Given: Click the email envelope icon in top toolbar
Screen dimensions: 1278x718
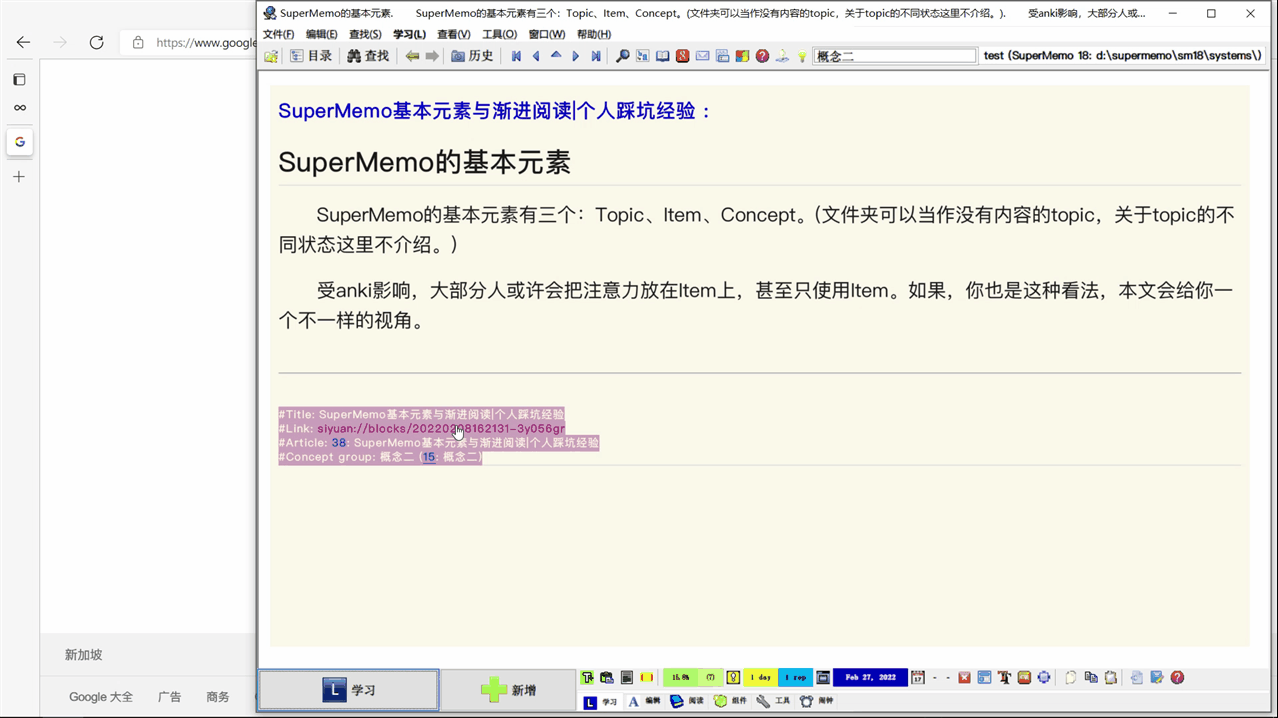Looking at the screenshot, I should click(x=702, y=56).
